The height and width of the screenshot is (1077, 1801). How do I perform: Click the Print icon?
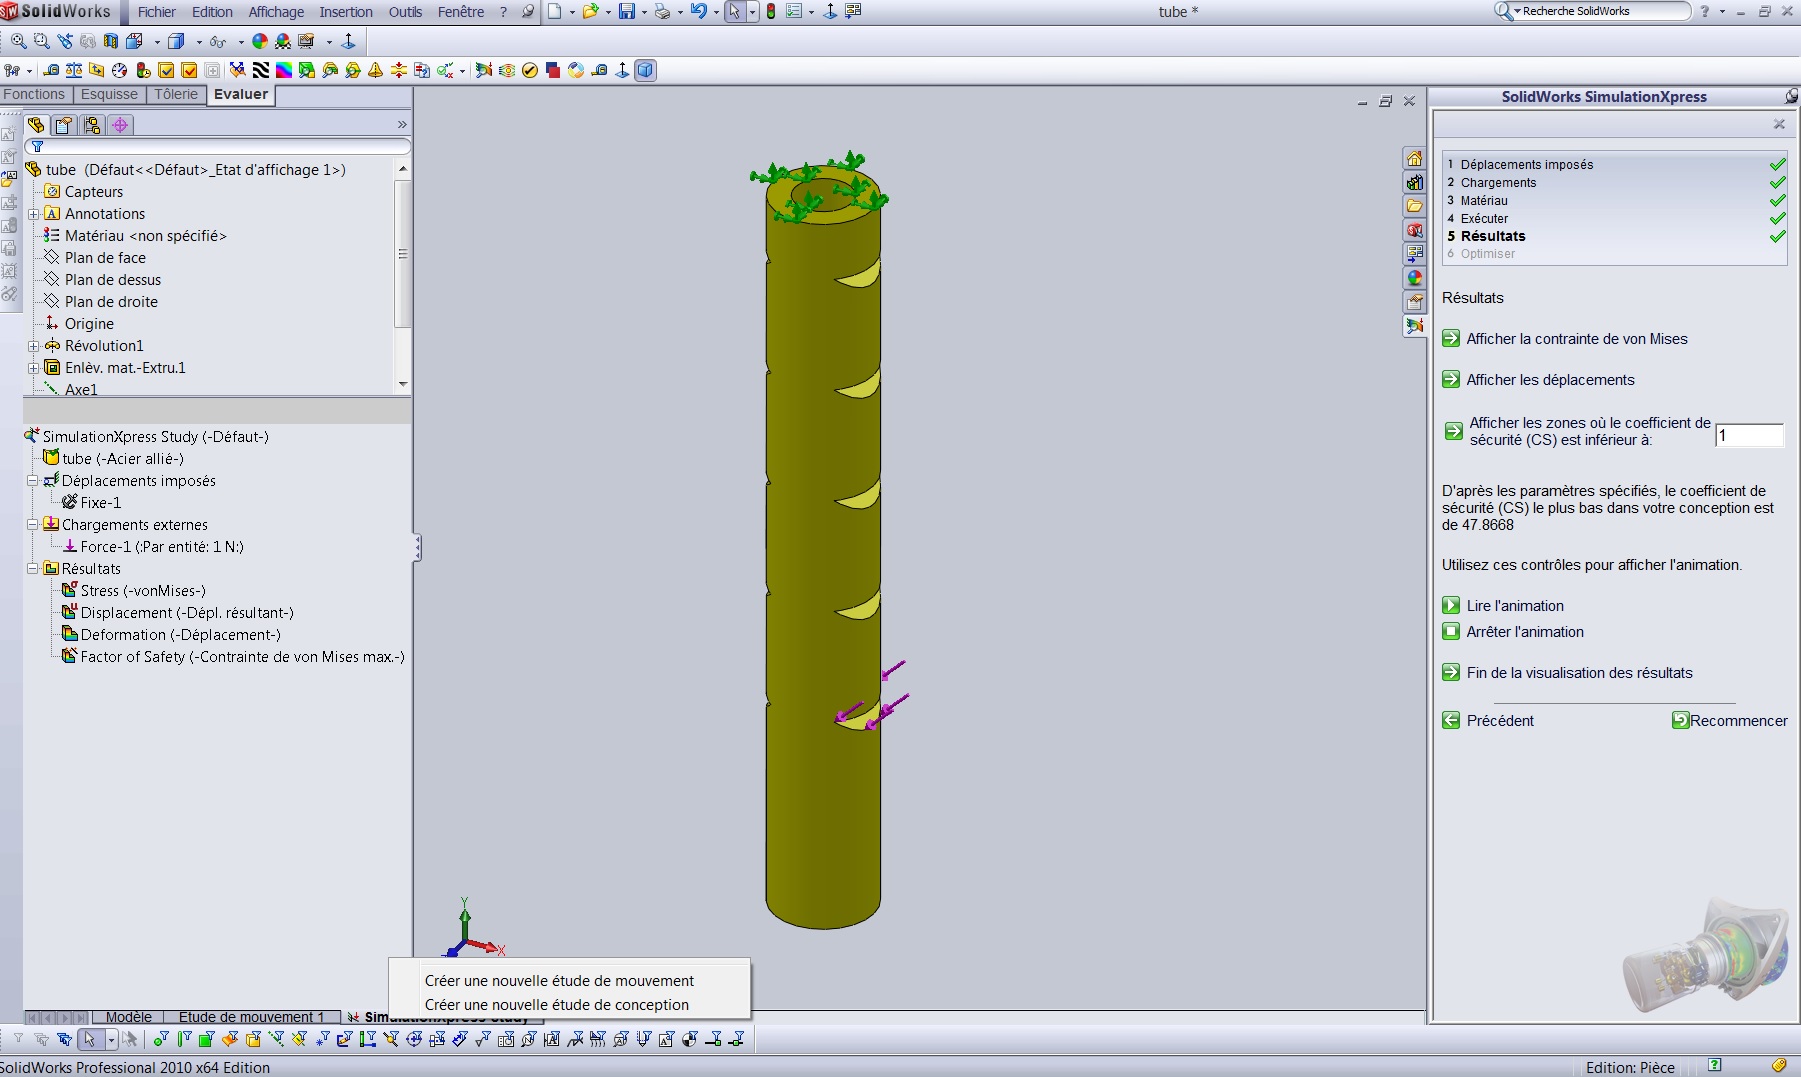(662, 12)
